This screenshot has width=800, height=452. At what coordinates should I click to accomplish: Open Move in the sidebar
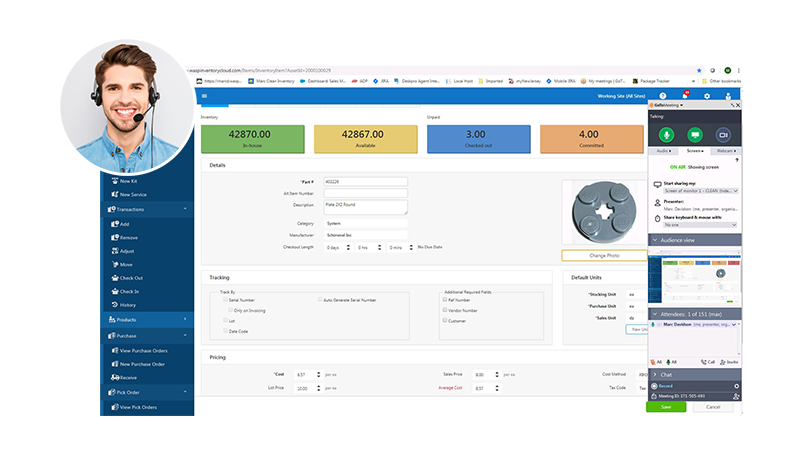coord(122,265)
